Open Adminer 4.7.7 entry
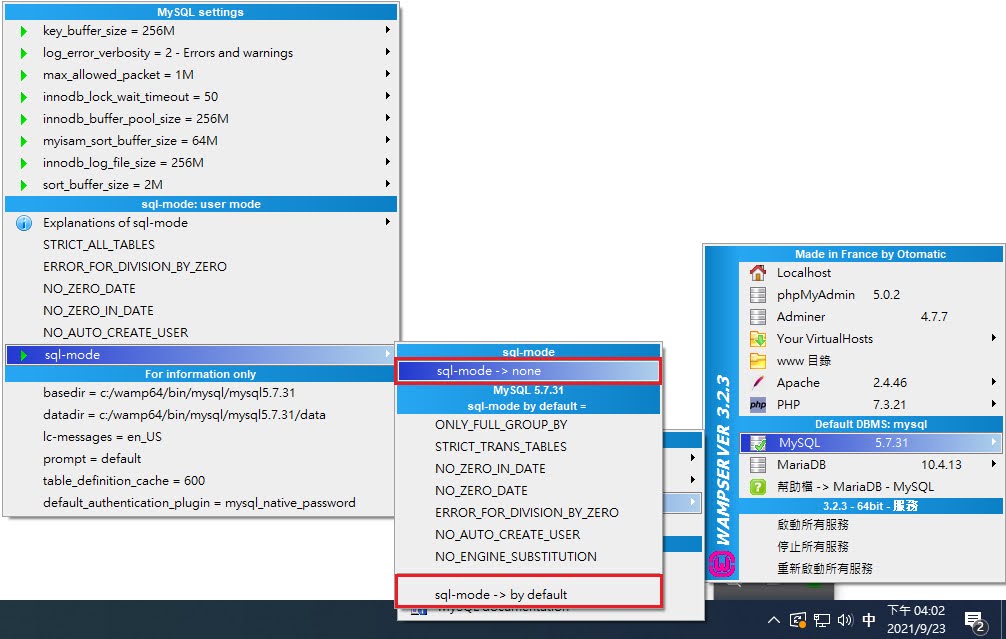Image resolution: width=1006 pixels, height=639 pixels. click(871, 317)
